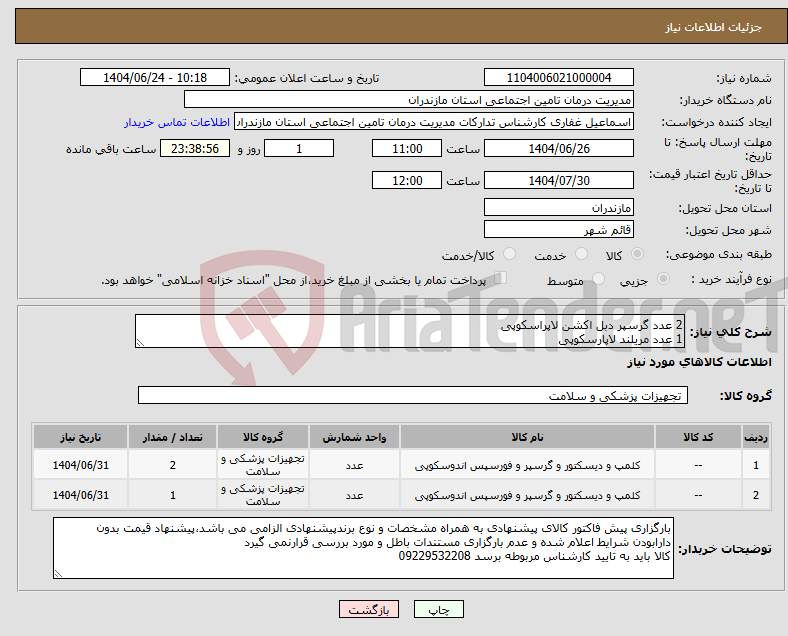Click the general need description text area
788x636 pixels.
click(x=410, y=331)
